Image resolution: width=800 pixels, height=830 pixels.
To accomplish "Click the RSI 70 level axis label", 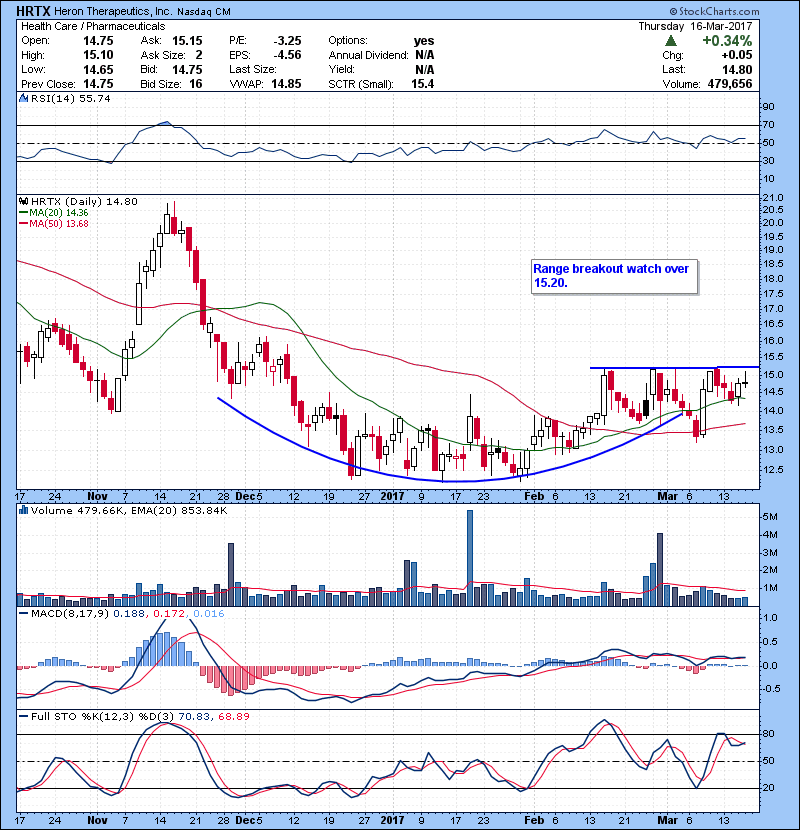I will coord(768,125).
